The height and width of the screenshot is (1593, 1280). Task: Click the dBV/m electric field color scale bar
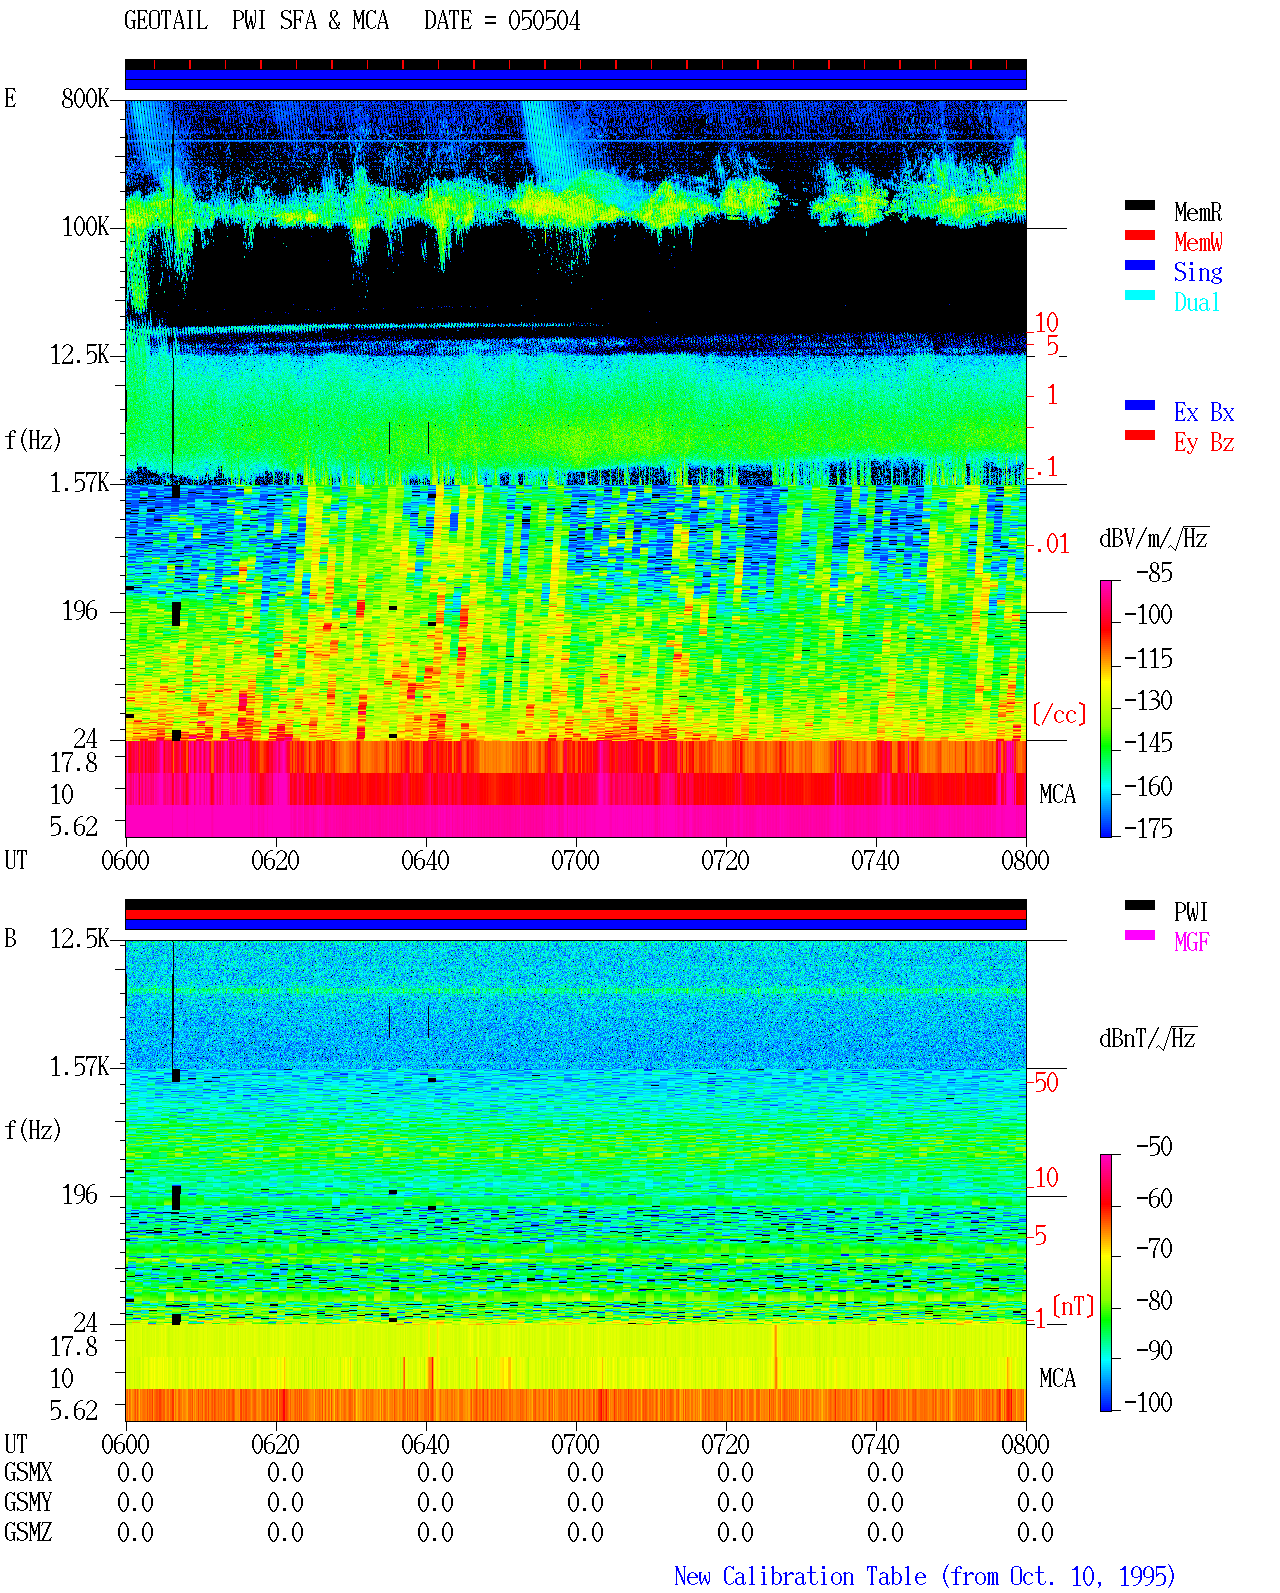1106,709
